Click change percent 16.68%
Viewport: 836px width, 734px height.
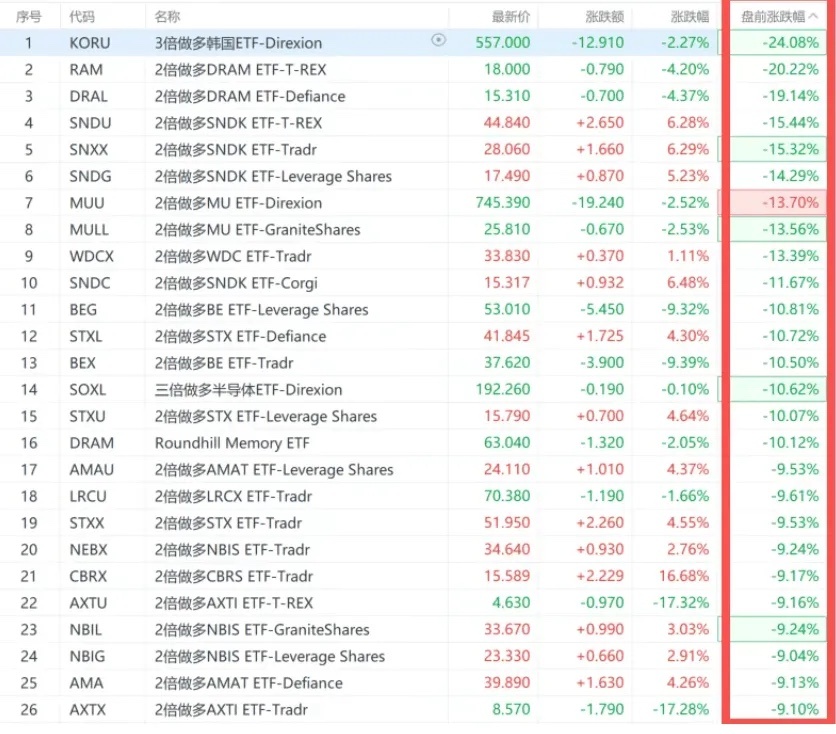(x=684, y=576)
